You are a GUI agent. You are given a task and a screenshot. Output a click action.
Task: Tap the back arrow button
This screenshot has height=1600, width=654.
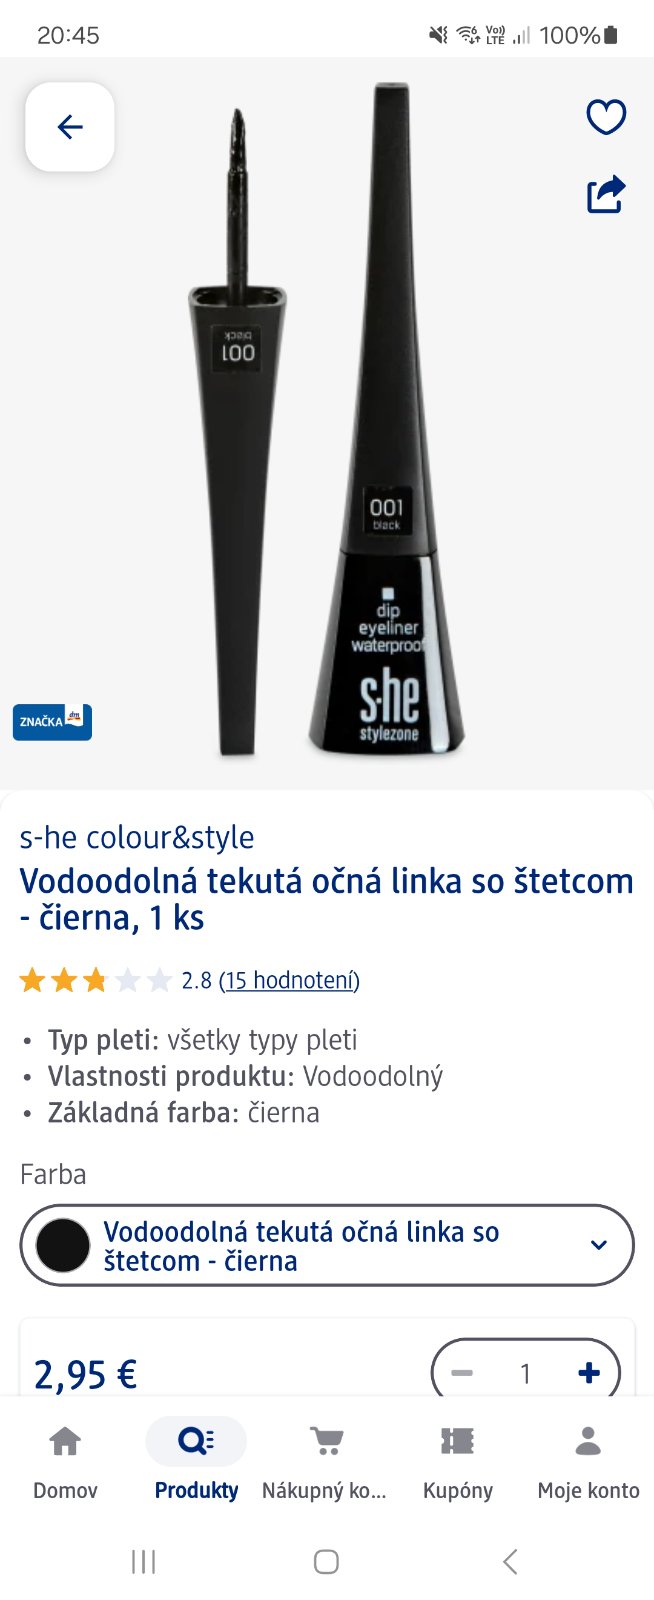point(70,127)
